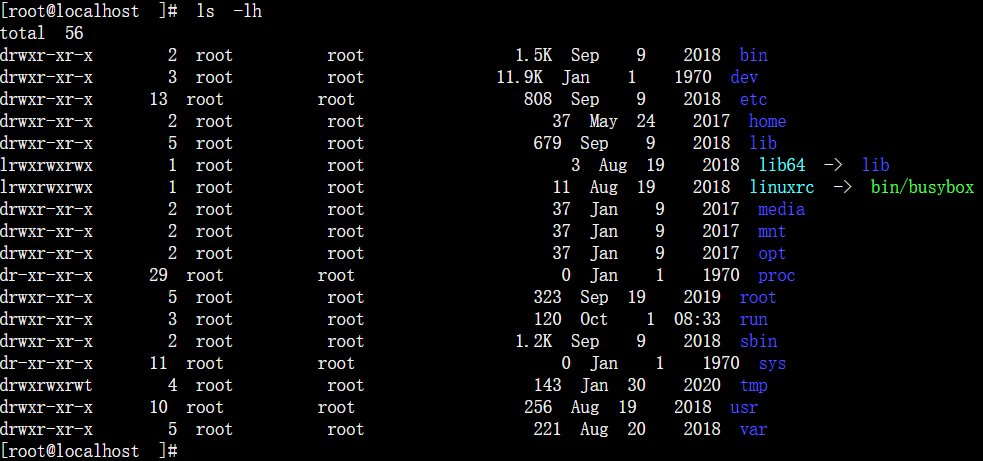Screen dimensions: 983x461
Task: Click the '808' size of etc
Action: (x=538, y=99)
